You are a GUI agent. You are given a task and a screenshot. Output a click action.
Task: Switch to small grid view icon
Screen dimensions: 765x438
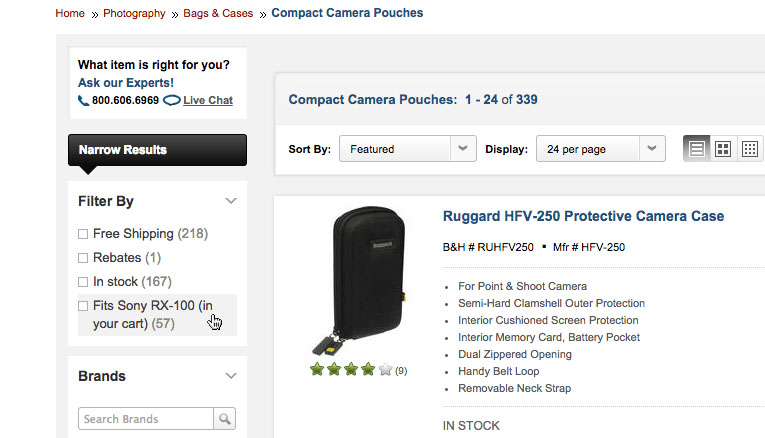[749, 149]
